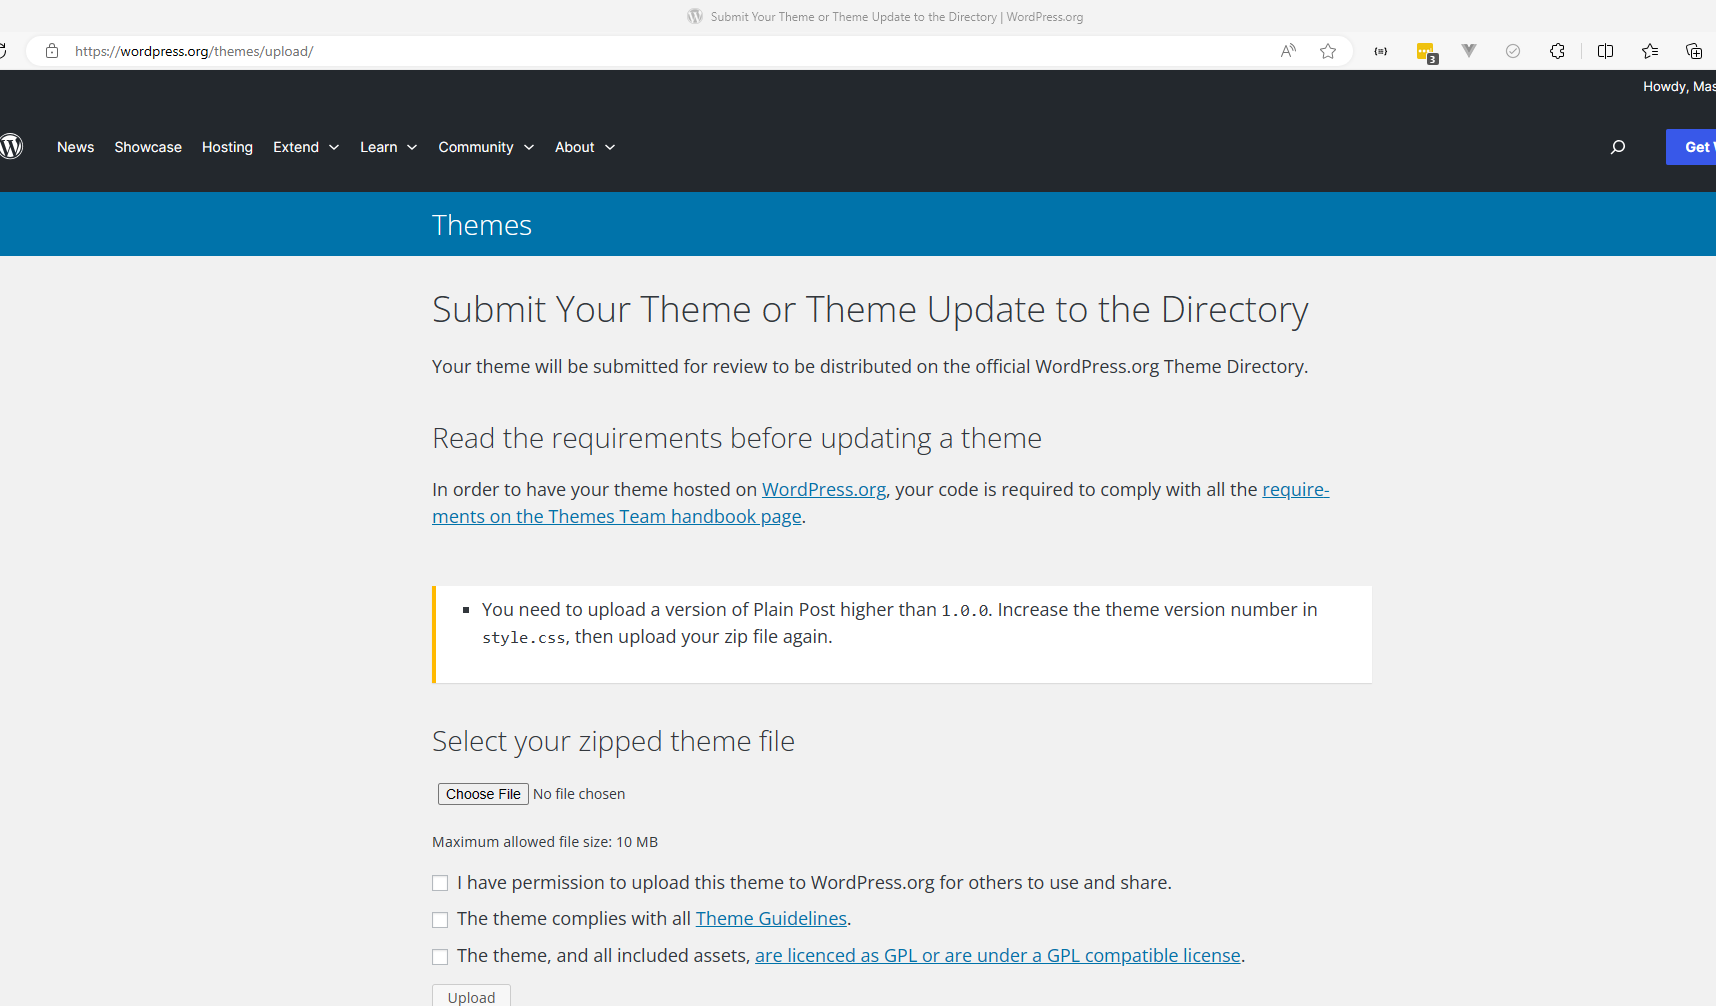The width and height of the screenshot is (1716, 1006).
Task: Click the curly braces extension icon
Action: [x=1381, y=51]
